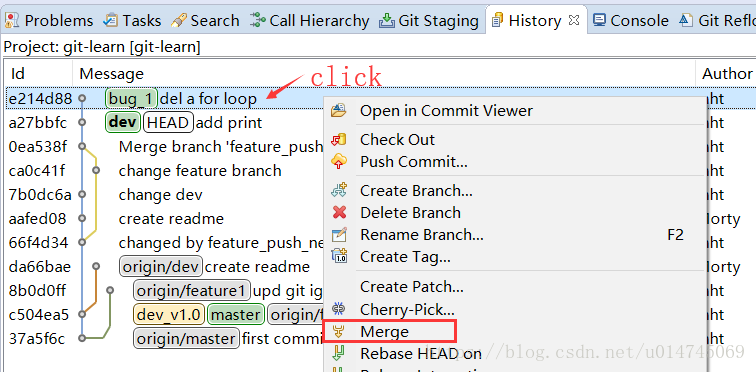
Task: Select commit id e214d88
Action: [x=40, y=99]
